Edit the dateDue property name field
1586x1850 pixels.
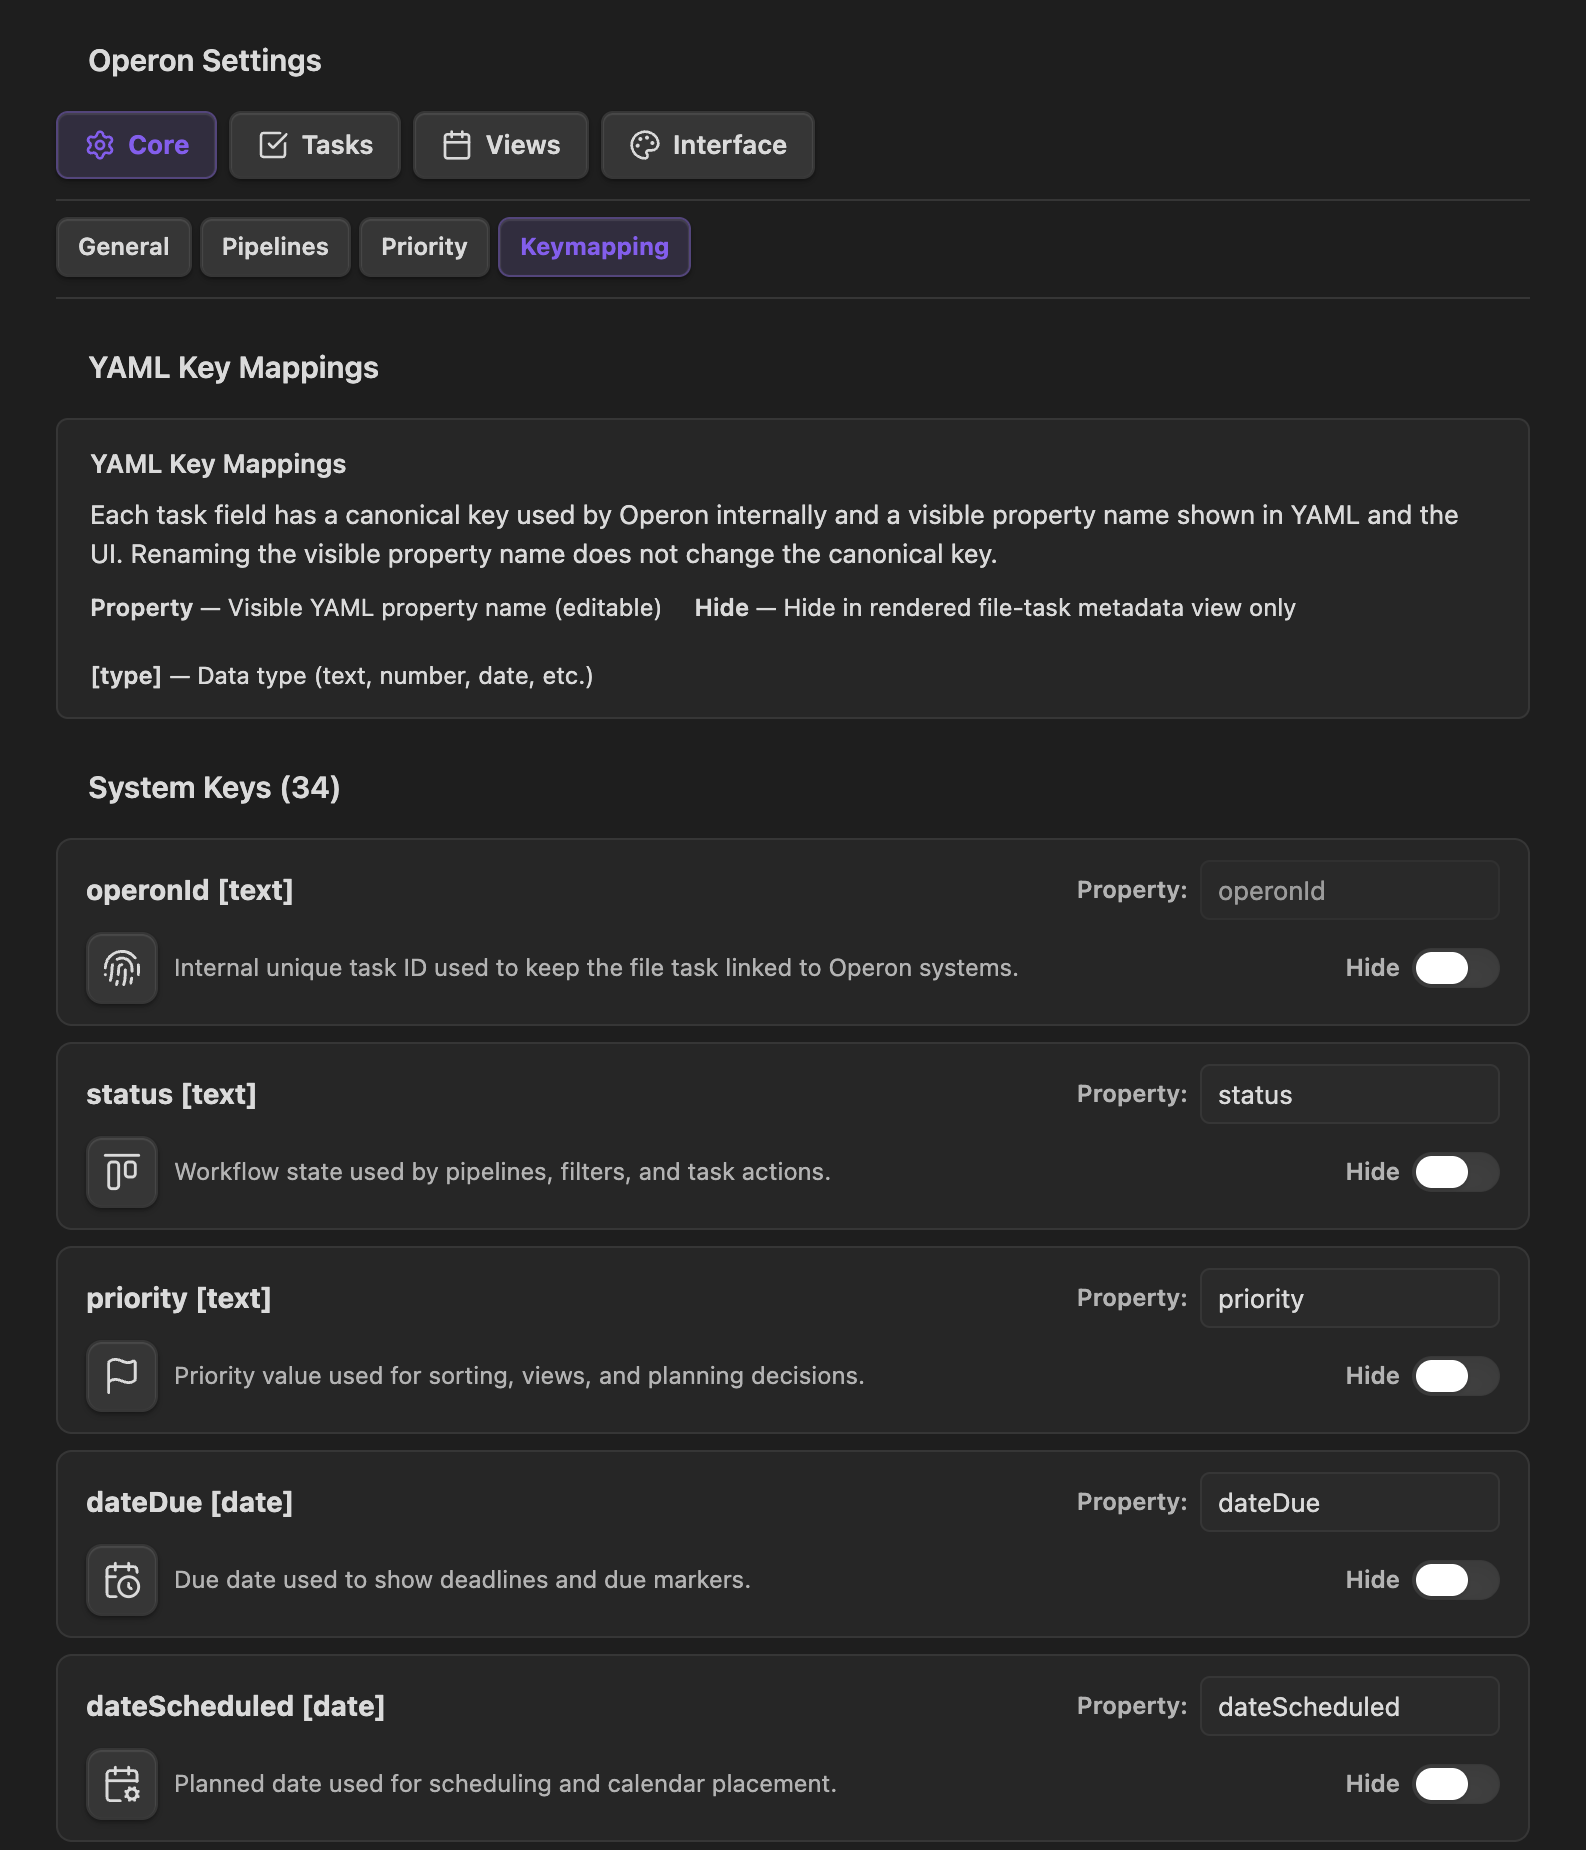click(1349, 1502)
